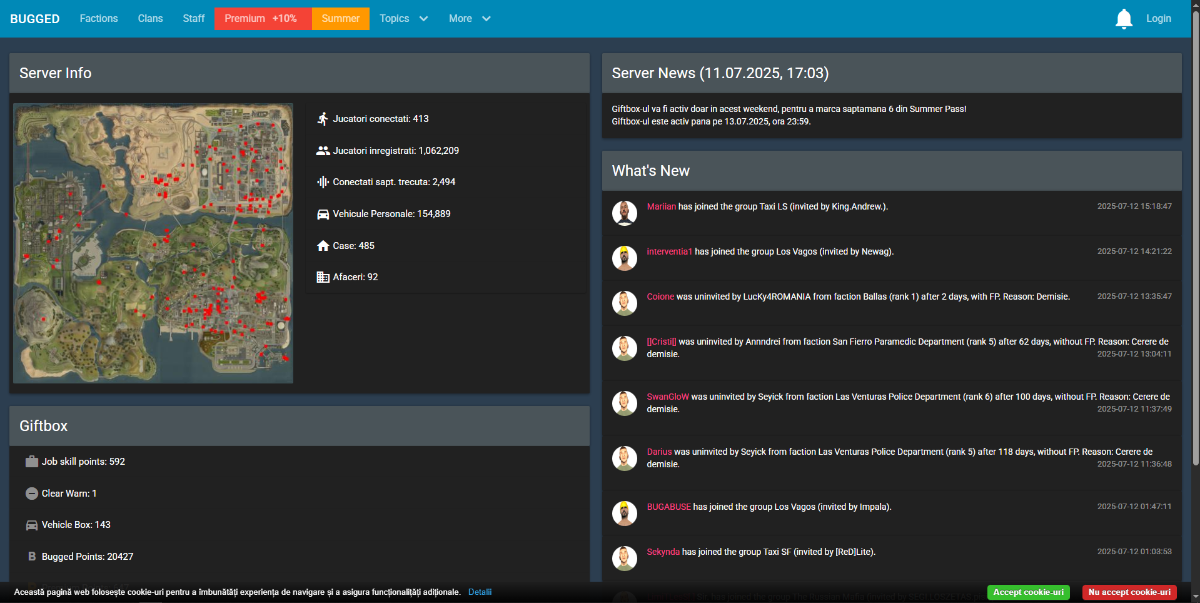Click the briefcase icon beside Job skill points
Image resolution: width=1200 pixels, height=603 pixels.
tap(31, 462)
